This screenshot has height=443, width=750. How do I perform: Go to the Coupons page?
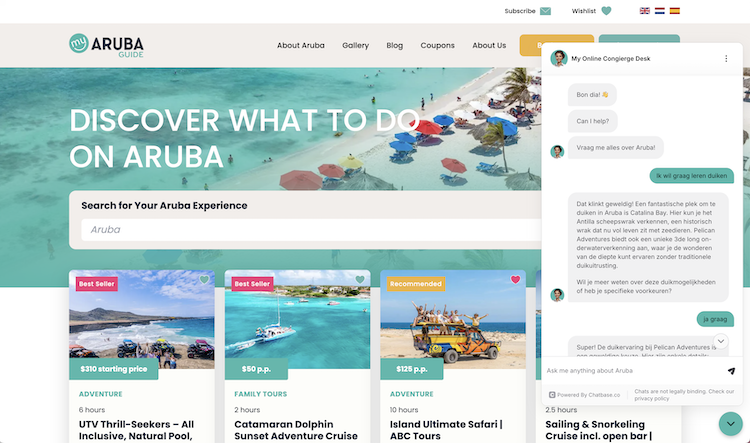[438, 45]
